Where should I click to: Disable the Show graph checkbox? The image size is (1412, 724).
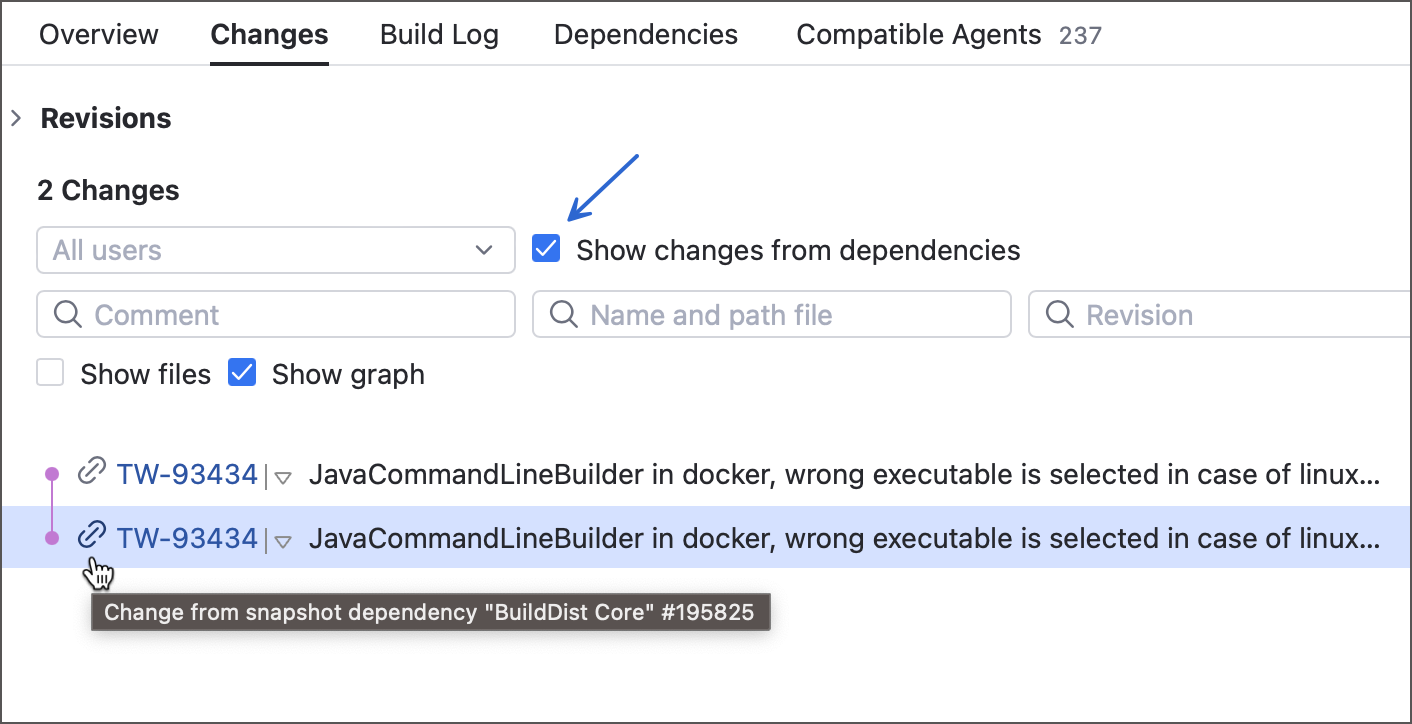[x=242, y=371]
